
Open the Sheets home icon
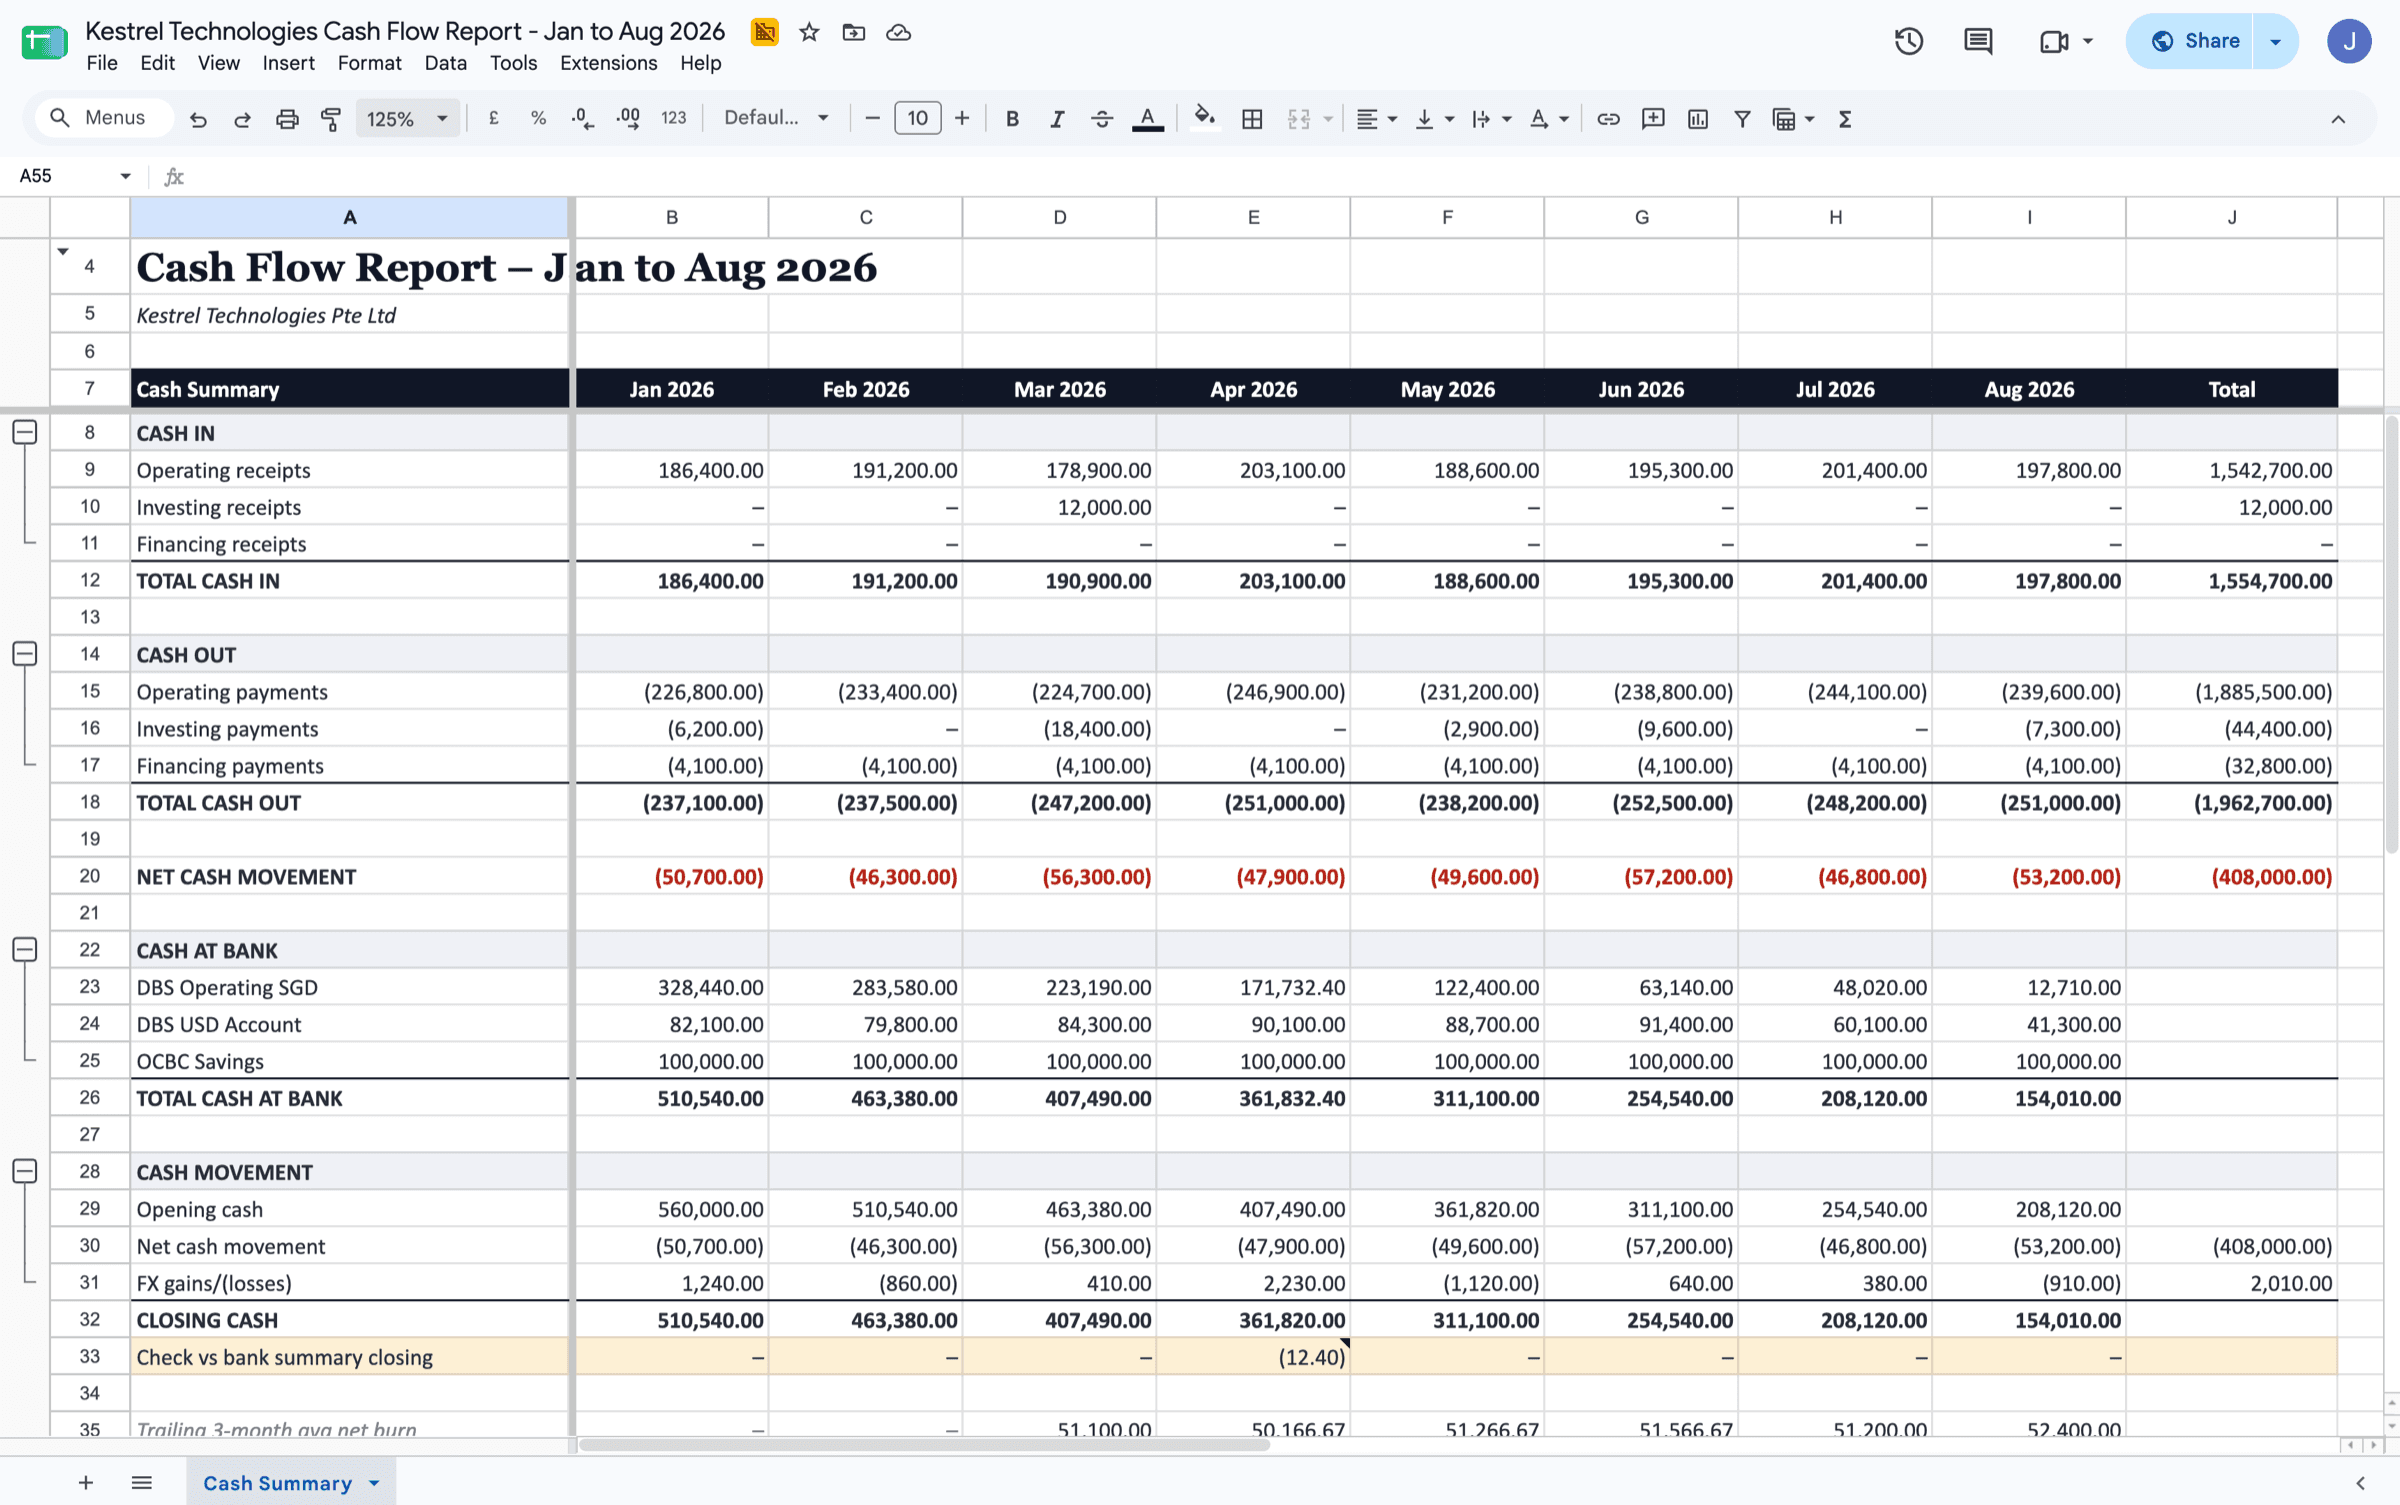[x=44, y=42]
